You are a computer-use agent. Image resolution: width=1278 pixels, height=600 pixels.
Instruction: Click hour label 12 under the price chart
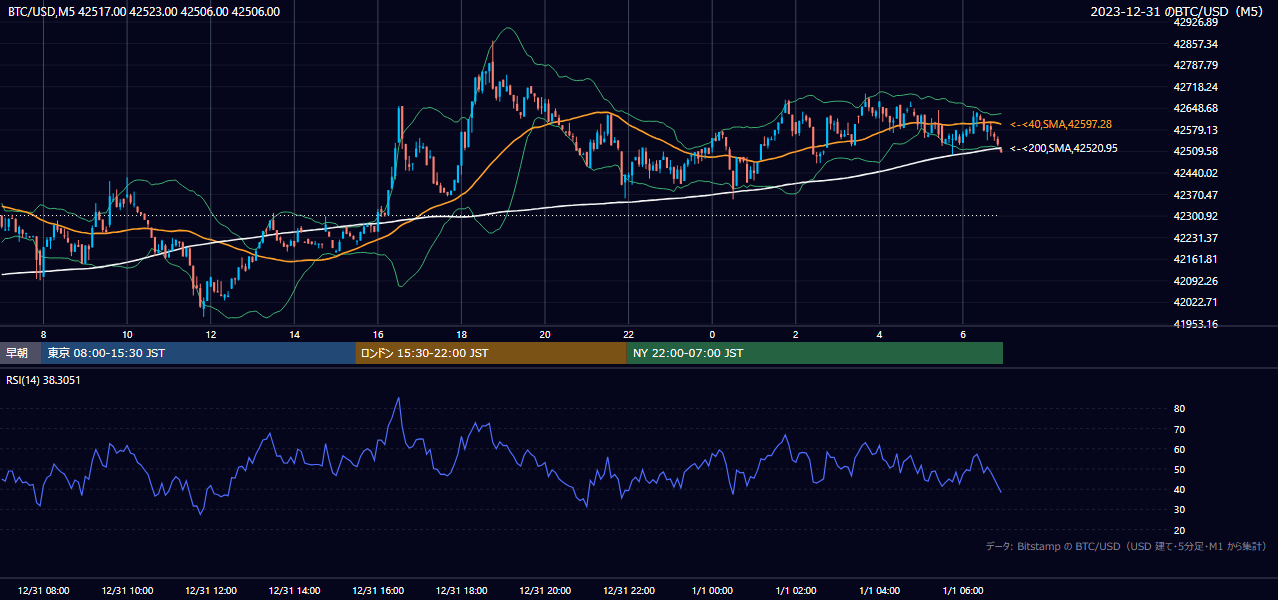point(211,334)
